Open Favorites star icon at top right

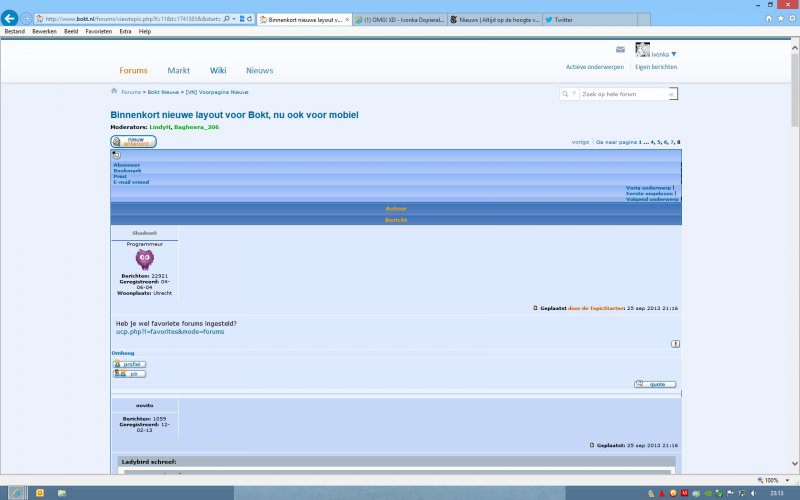781,18
